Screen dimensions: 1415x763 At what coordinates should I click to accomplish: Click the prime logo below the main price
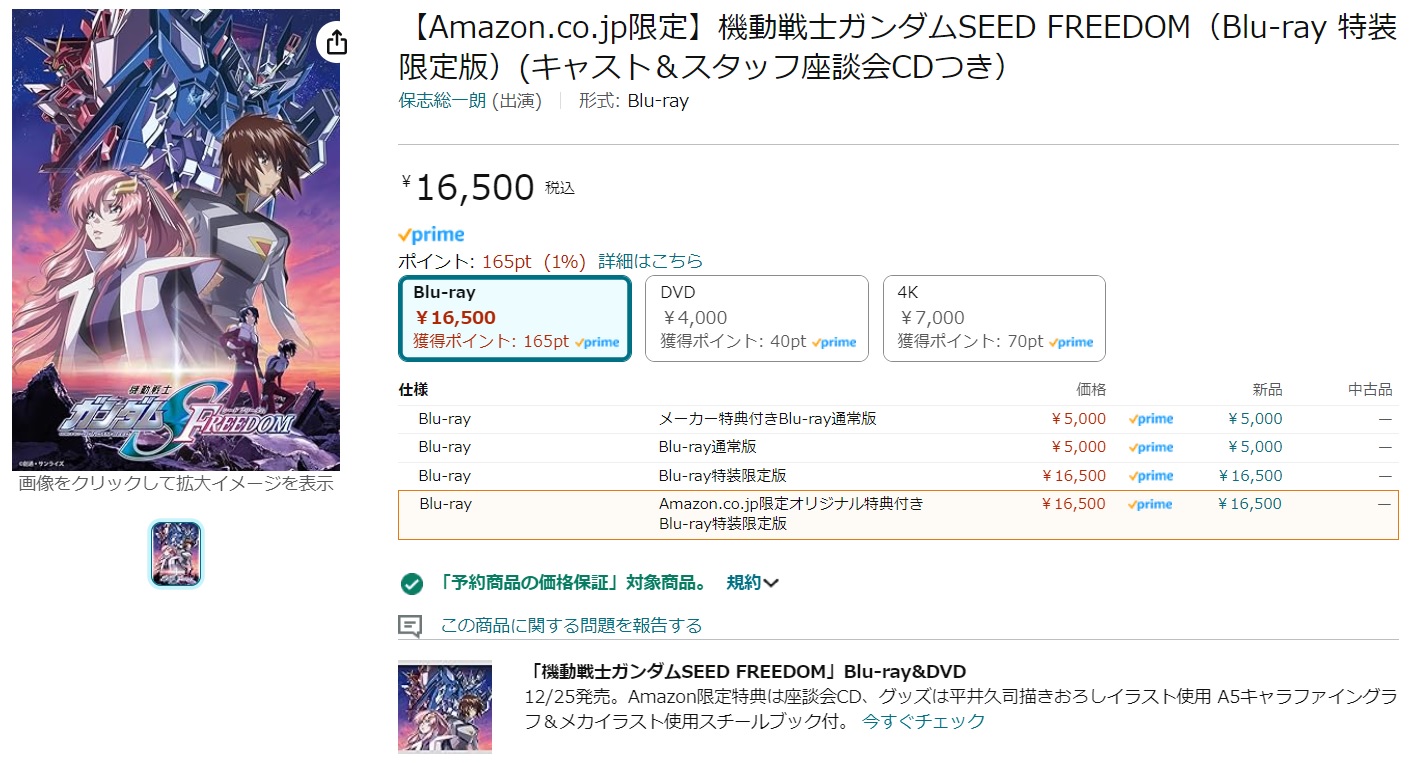[431, 235]
